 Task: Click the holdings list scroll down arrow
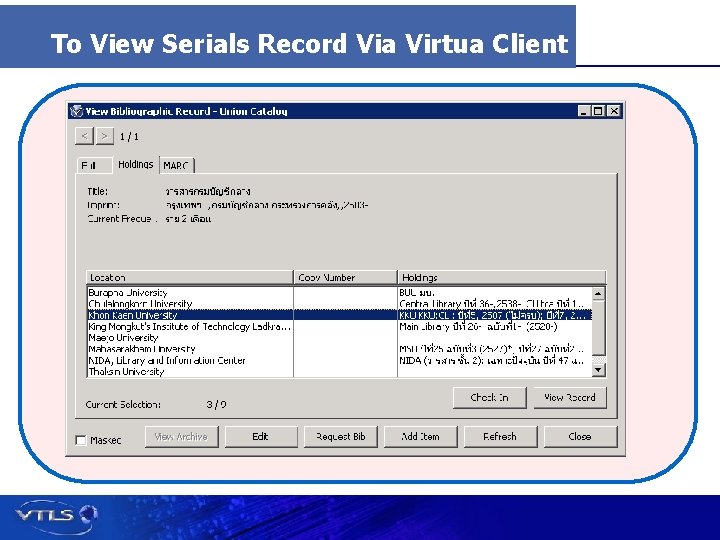point(598,370)
